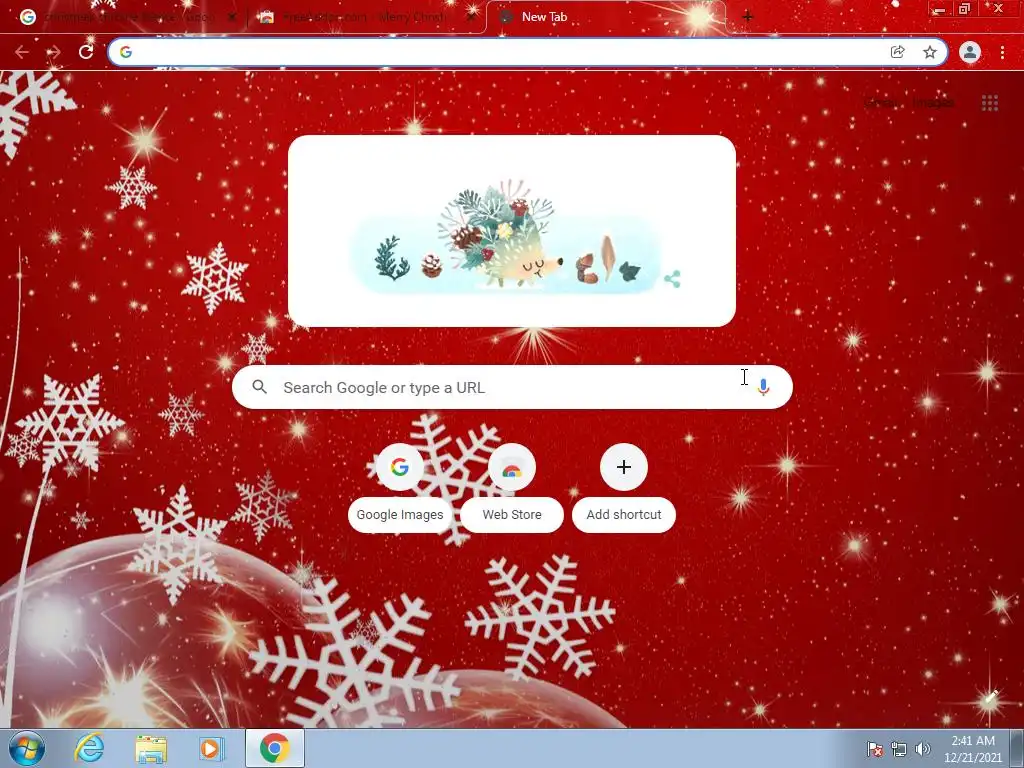
Task: Click the magnifier icon in search box
Action: pos(260,387)
